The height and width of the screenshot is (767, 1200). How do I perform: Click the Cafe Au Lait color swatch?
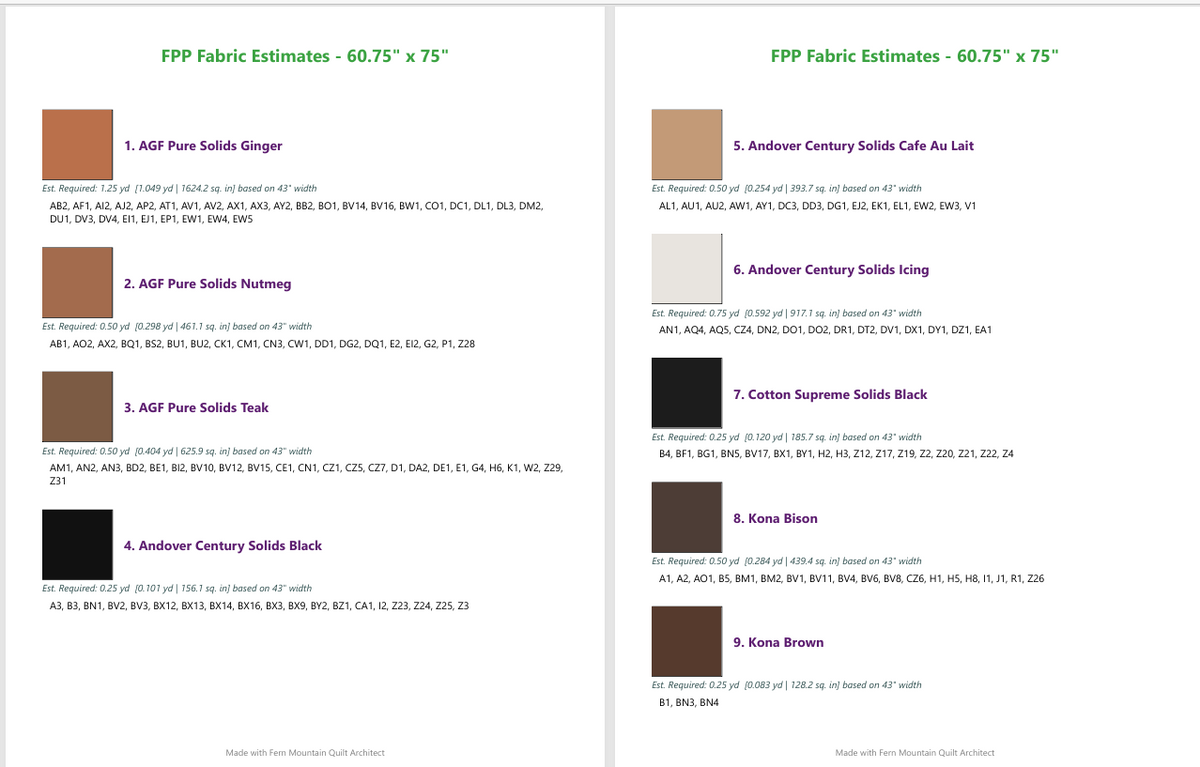pos(686,145)
